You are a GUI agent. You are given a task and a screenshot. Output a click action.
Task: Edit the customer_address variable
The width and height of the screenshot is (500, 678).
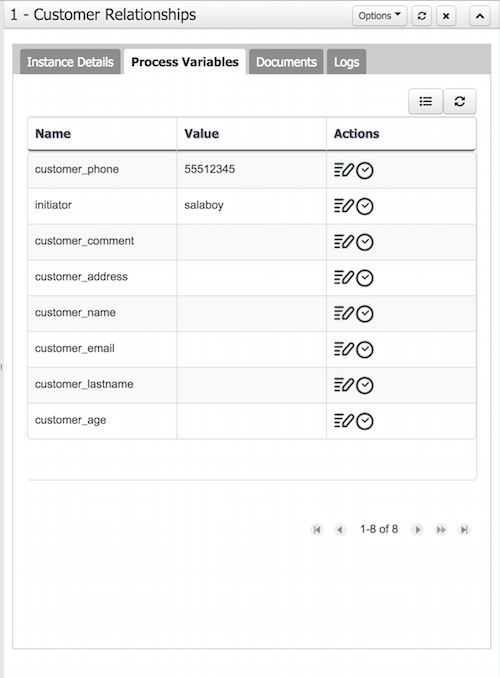click(344, 278)
